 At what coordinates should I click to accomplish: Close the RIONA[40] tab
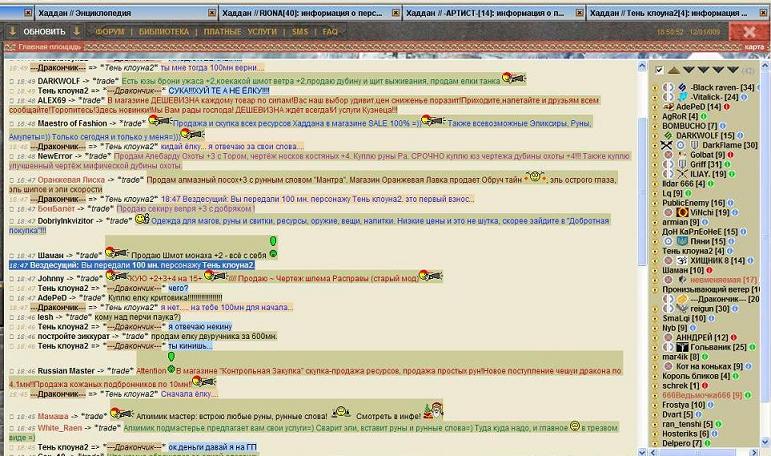(x=396, y=13)
